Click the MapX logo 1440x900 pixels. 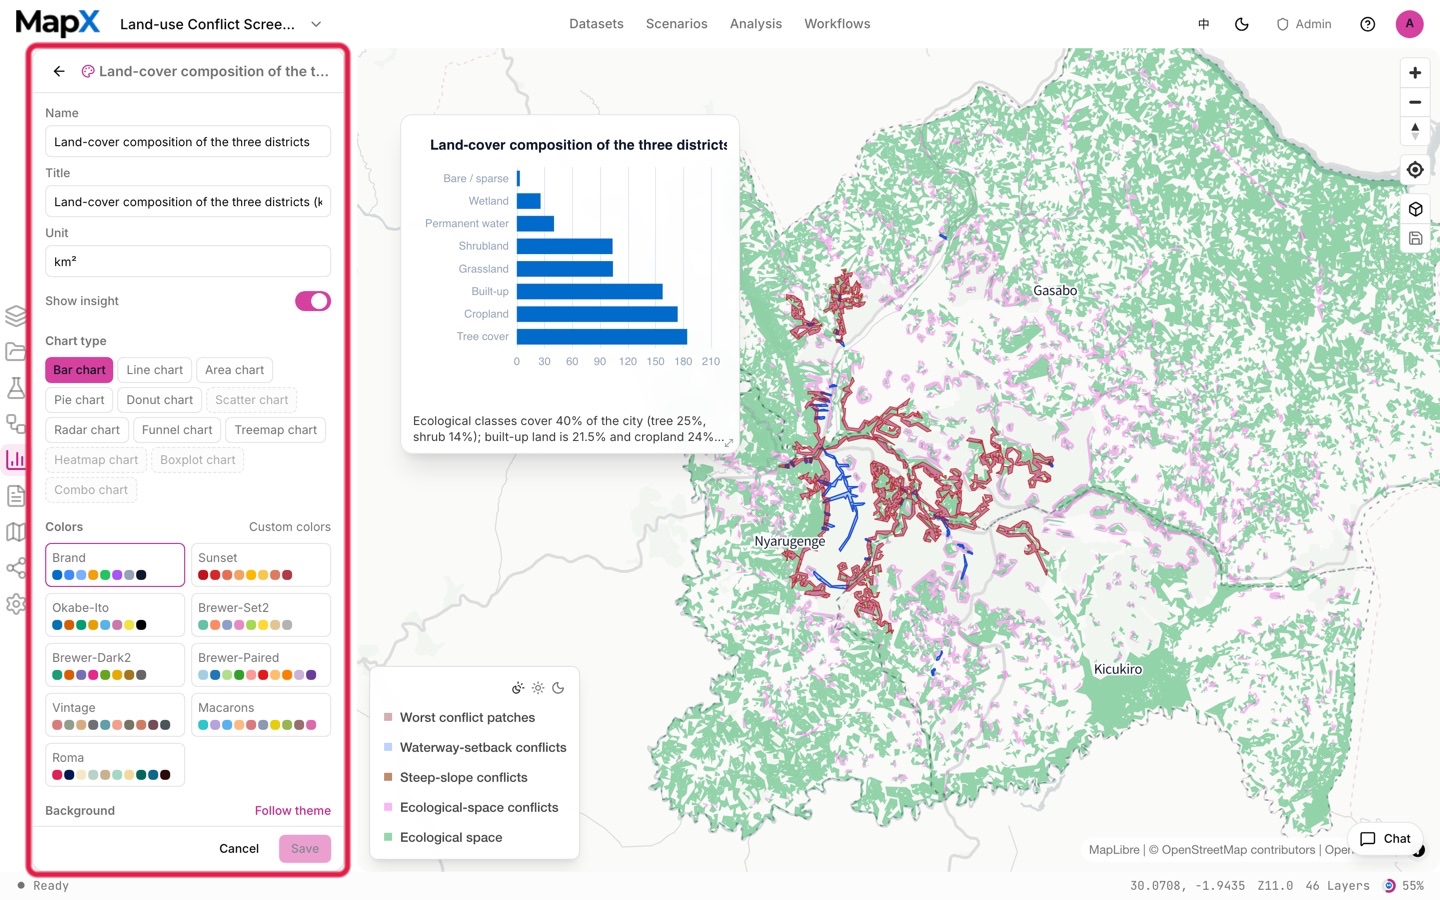pos(58,23)
